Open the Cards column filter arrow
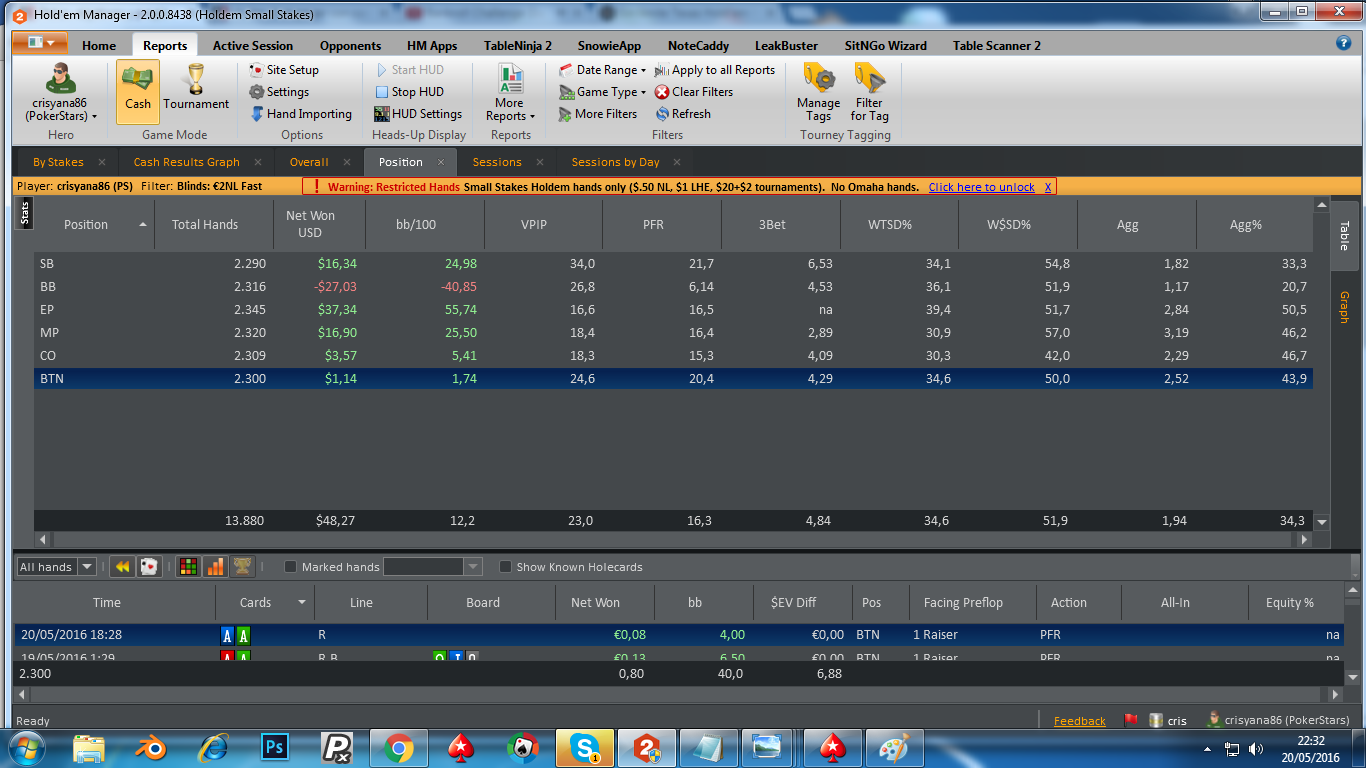 tap(302, 602)
